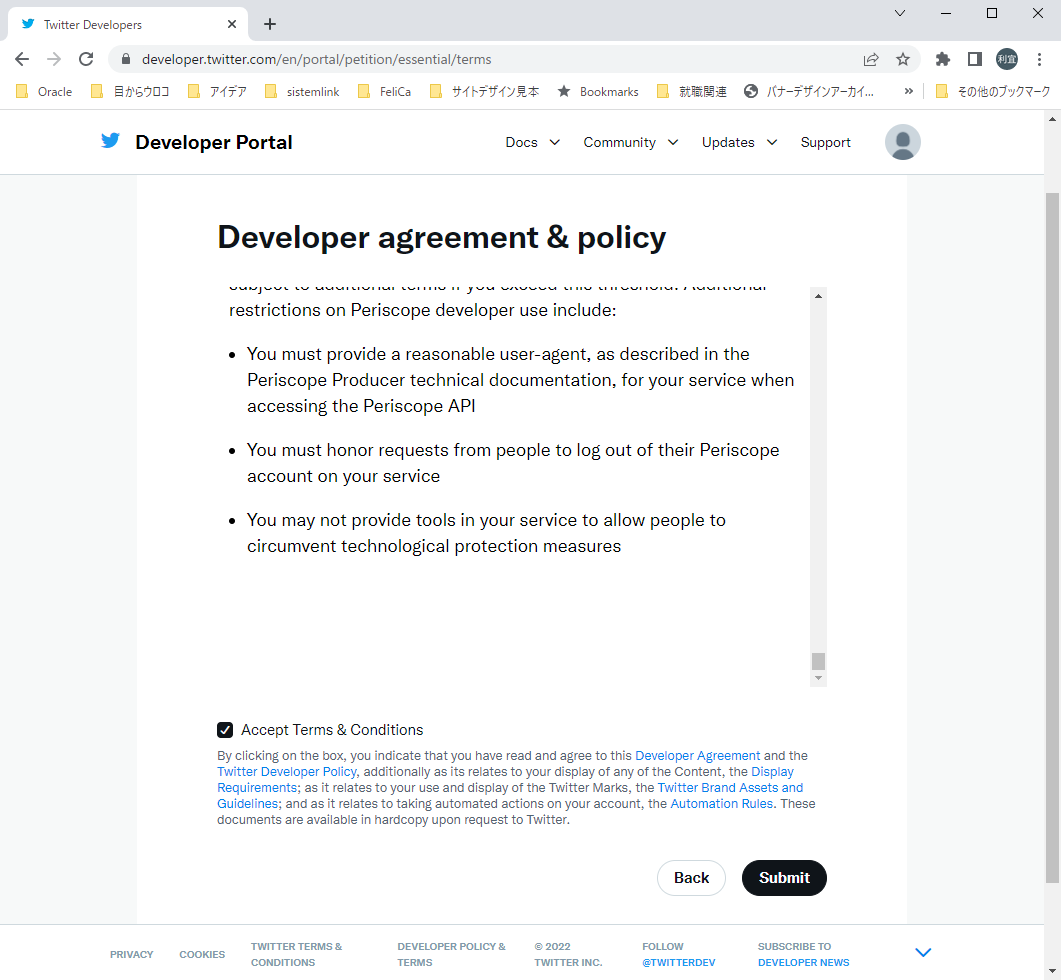Open the user profile avatar menu

[903, 142]
